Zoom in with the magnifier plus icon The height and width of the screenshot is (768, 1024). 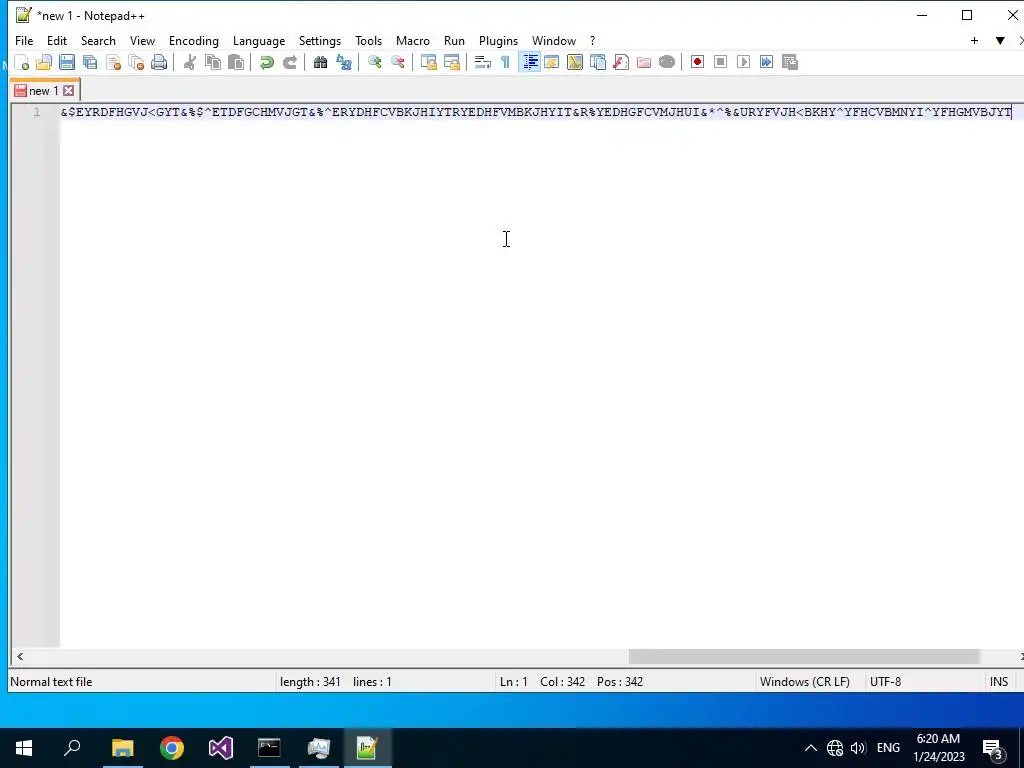(x=374, y=62)
